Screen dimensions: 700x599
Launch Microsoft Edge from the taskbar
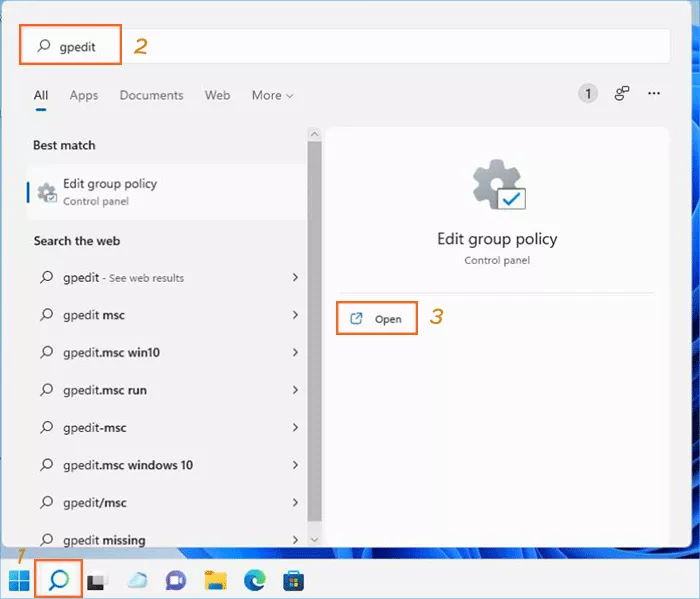pos(254,580)
